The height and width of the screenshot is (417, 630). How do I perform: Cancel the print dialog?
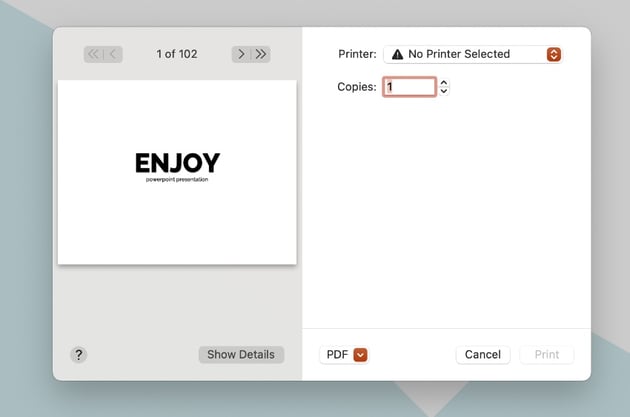(483, 355)
